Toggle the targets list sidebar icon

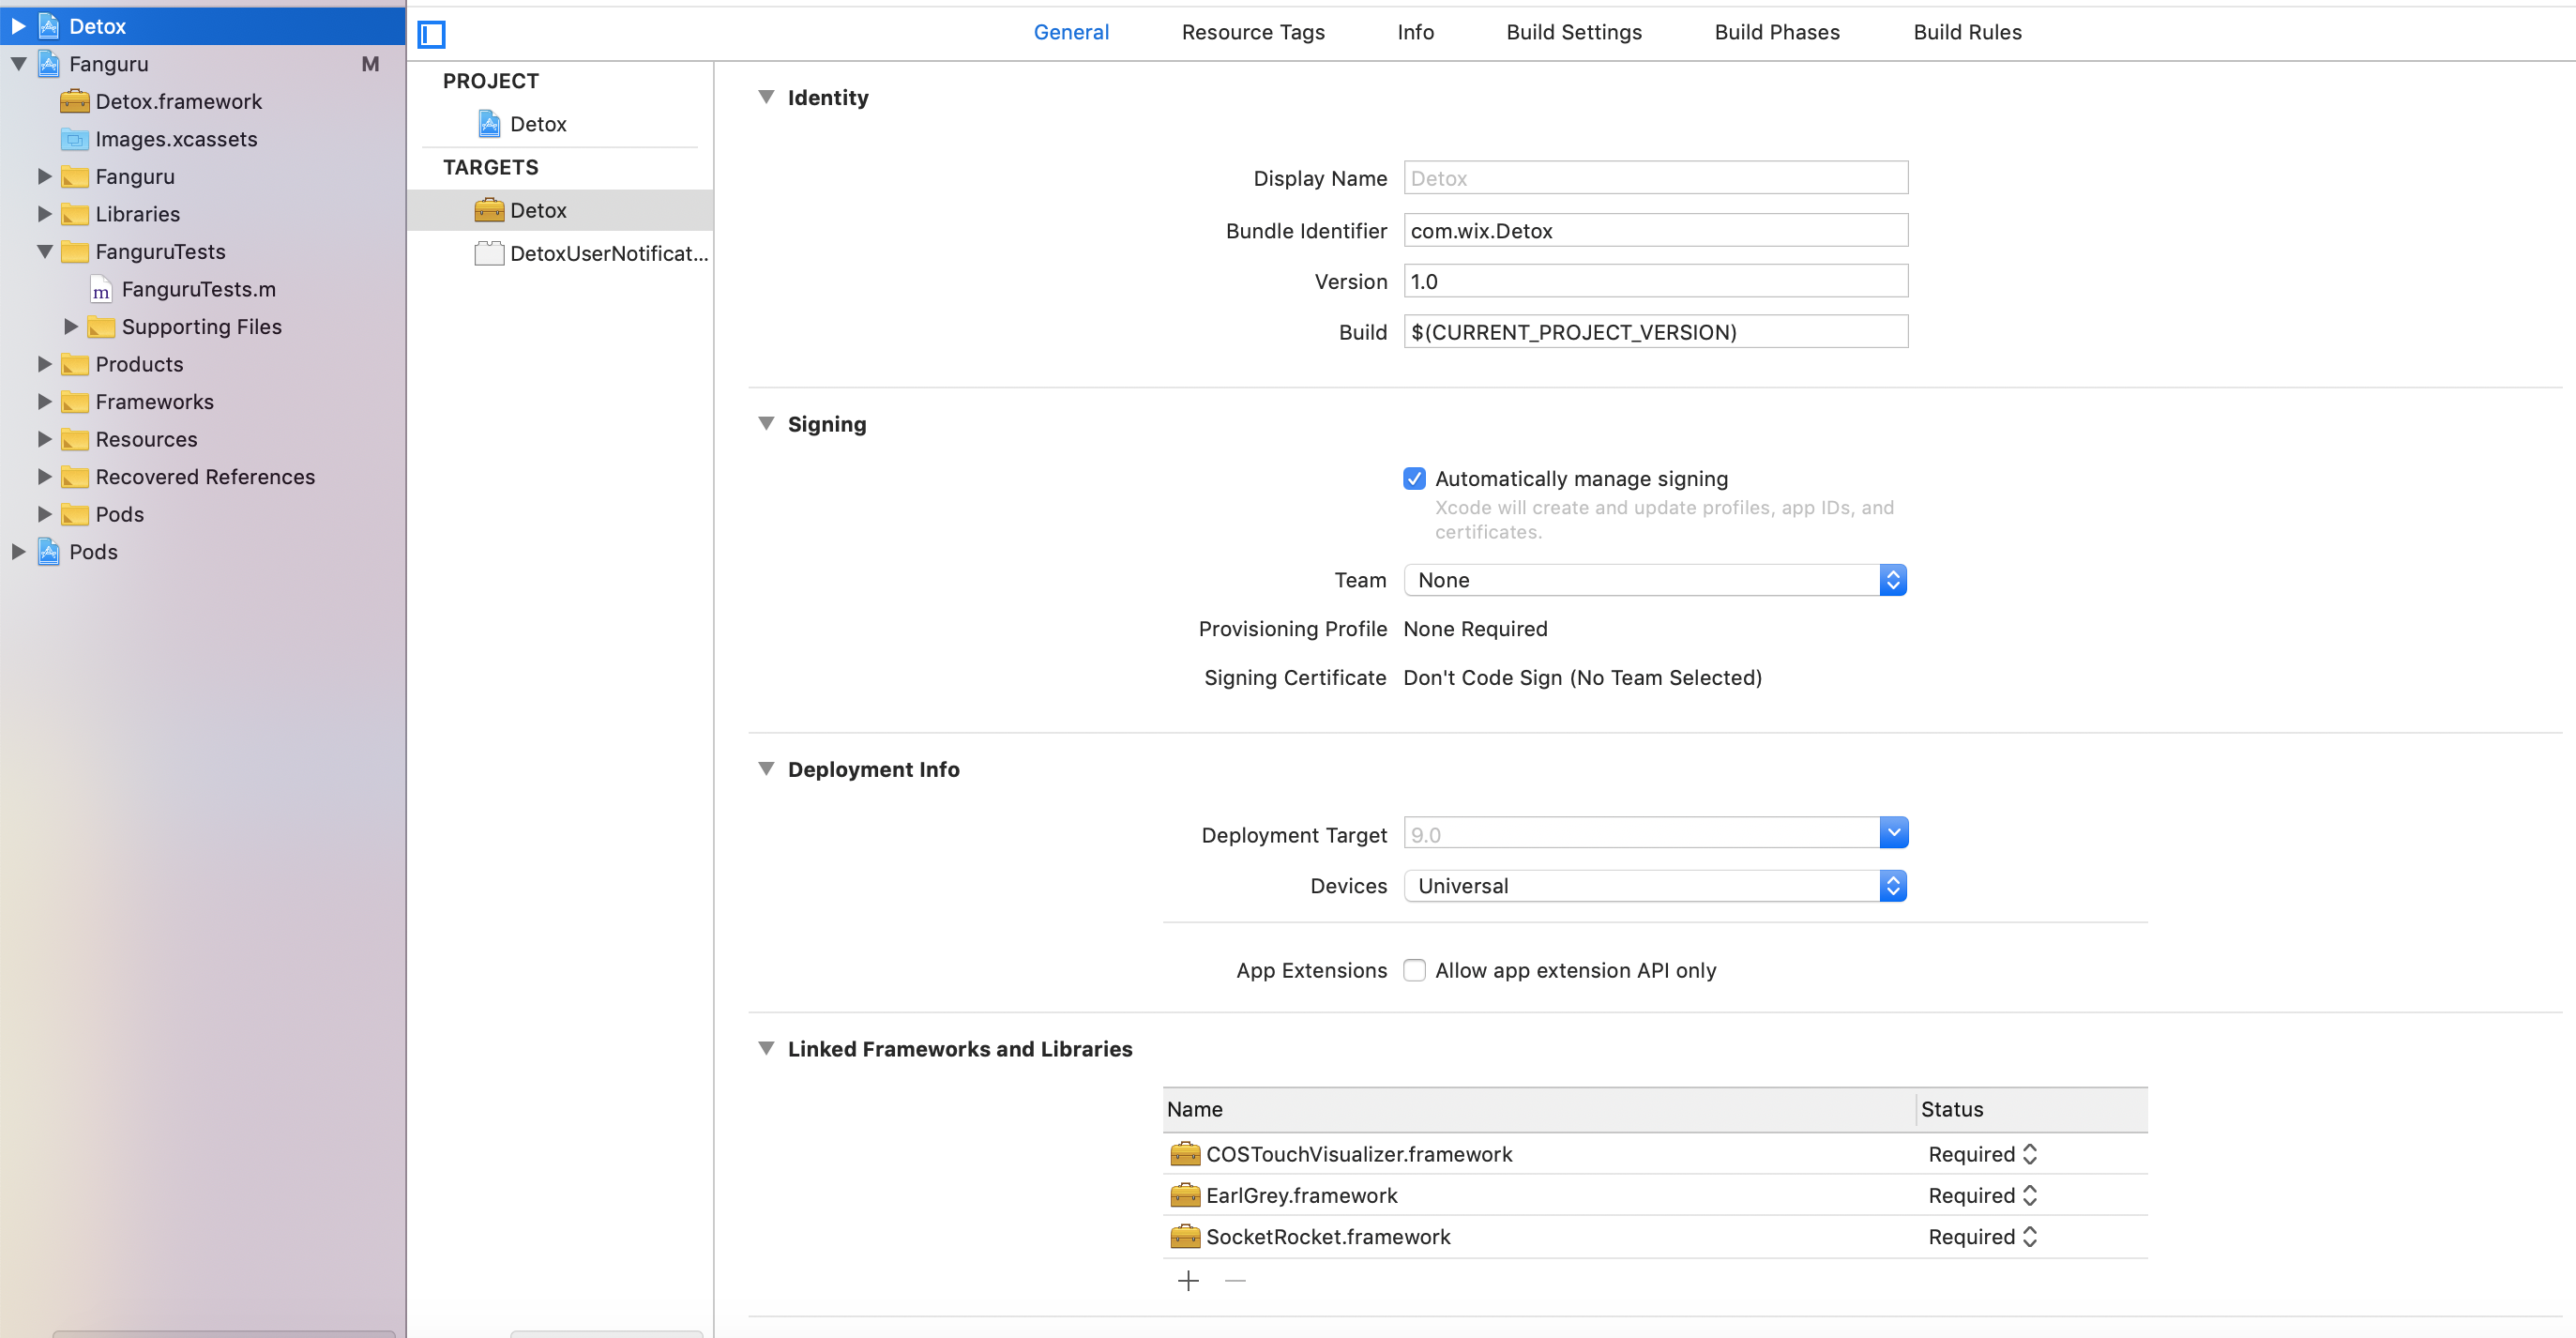(431, 34)
